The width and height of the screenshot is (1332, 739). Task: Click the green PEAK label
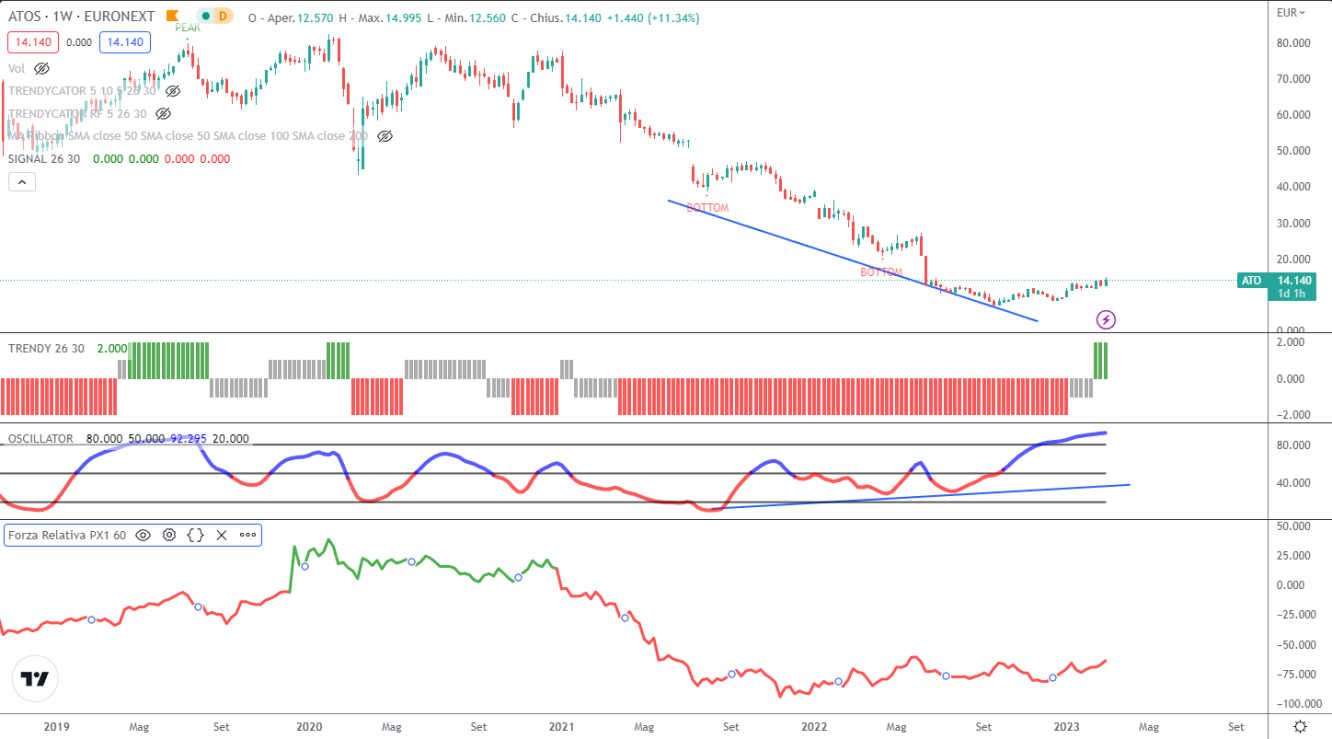pyautogui.click(x=187, y=28)
